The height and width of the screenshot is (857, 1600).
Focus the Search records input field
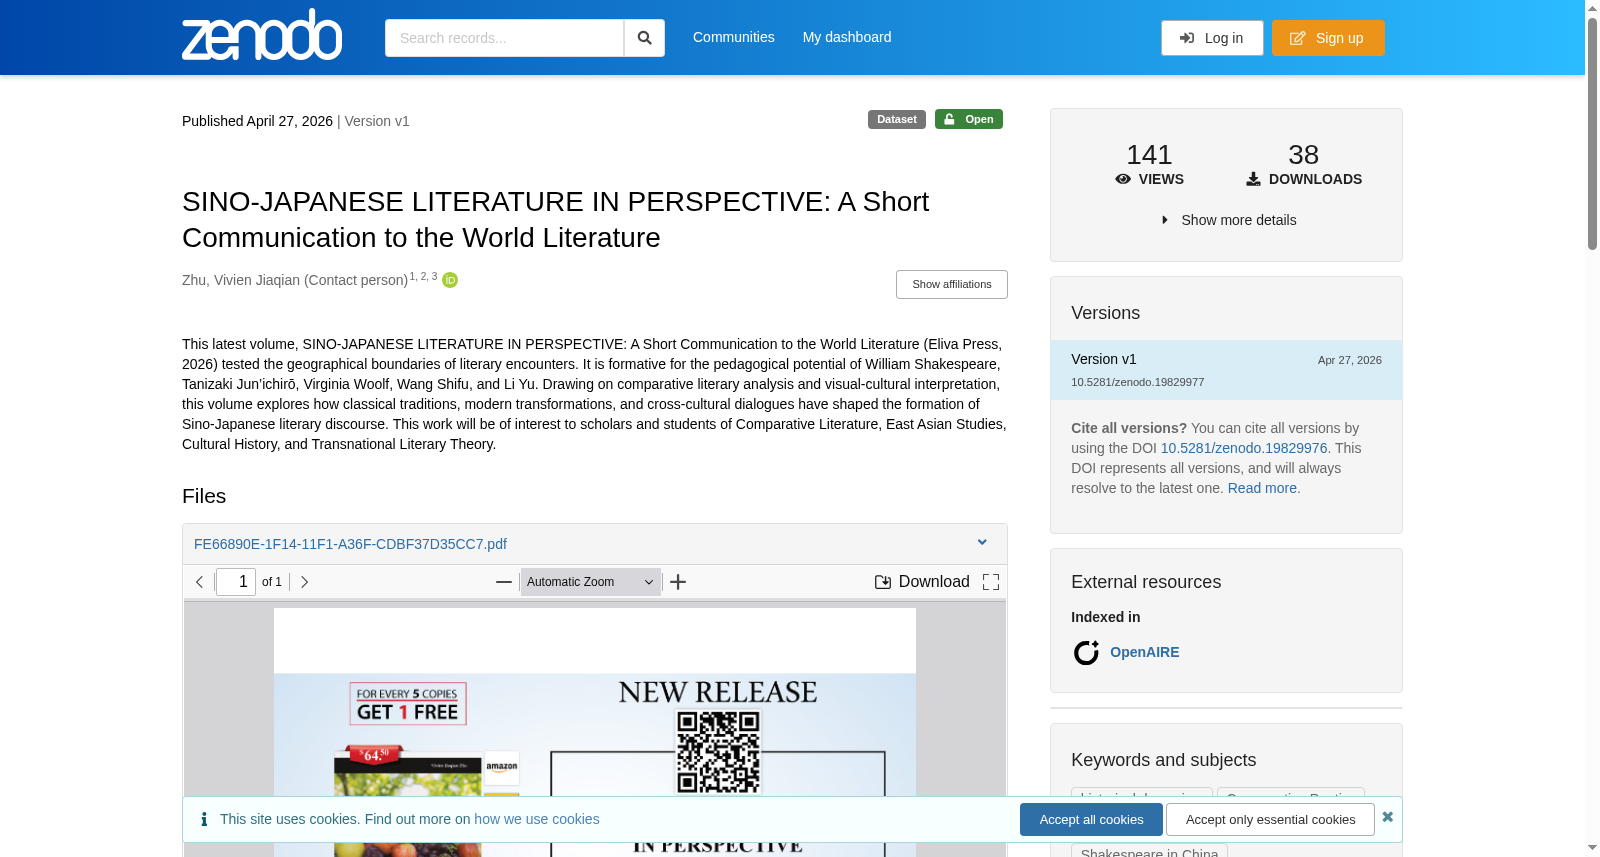504,38
